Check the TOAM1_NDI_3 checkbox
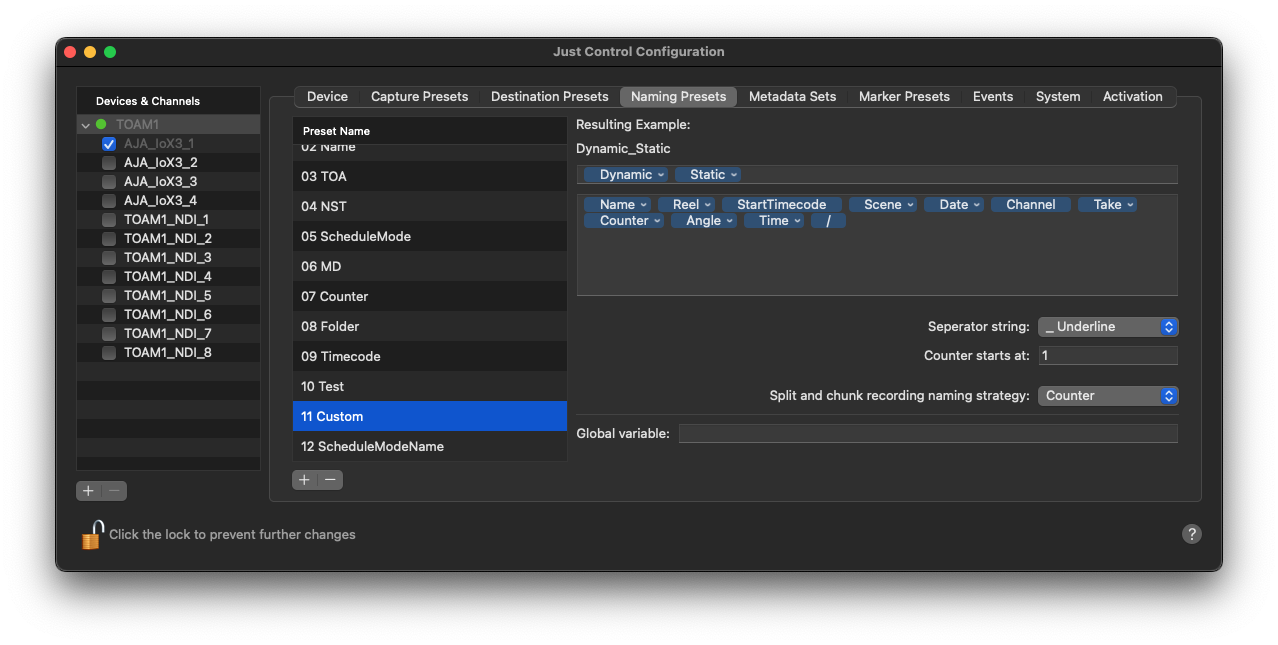 coord(109,258)
